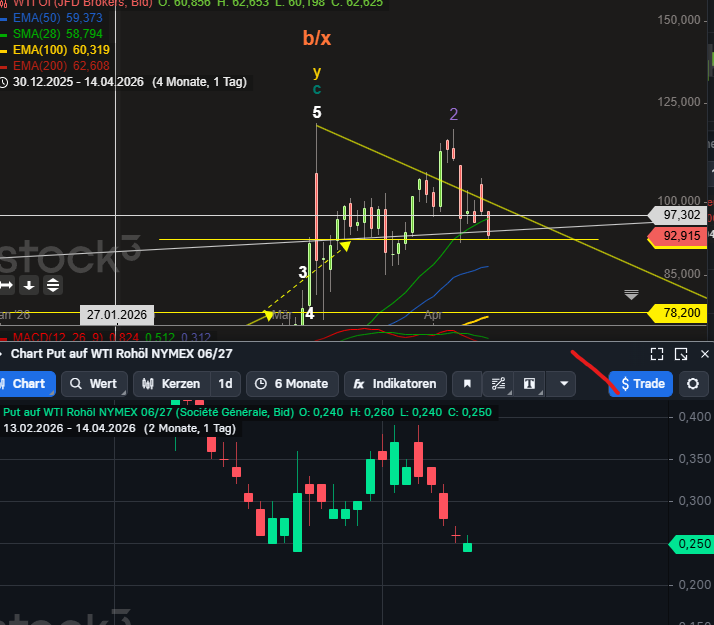This screenshot has height=625, width=714.
Task: Click the download arrow icon on chart
Action: point(29,286)
